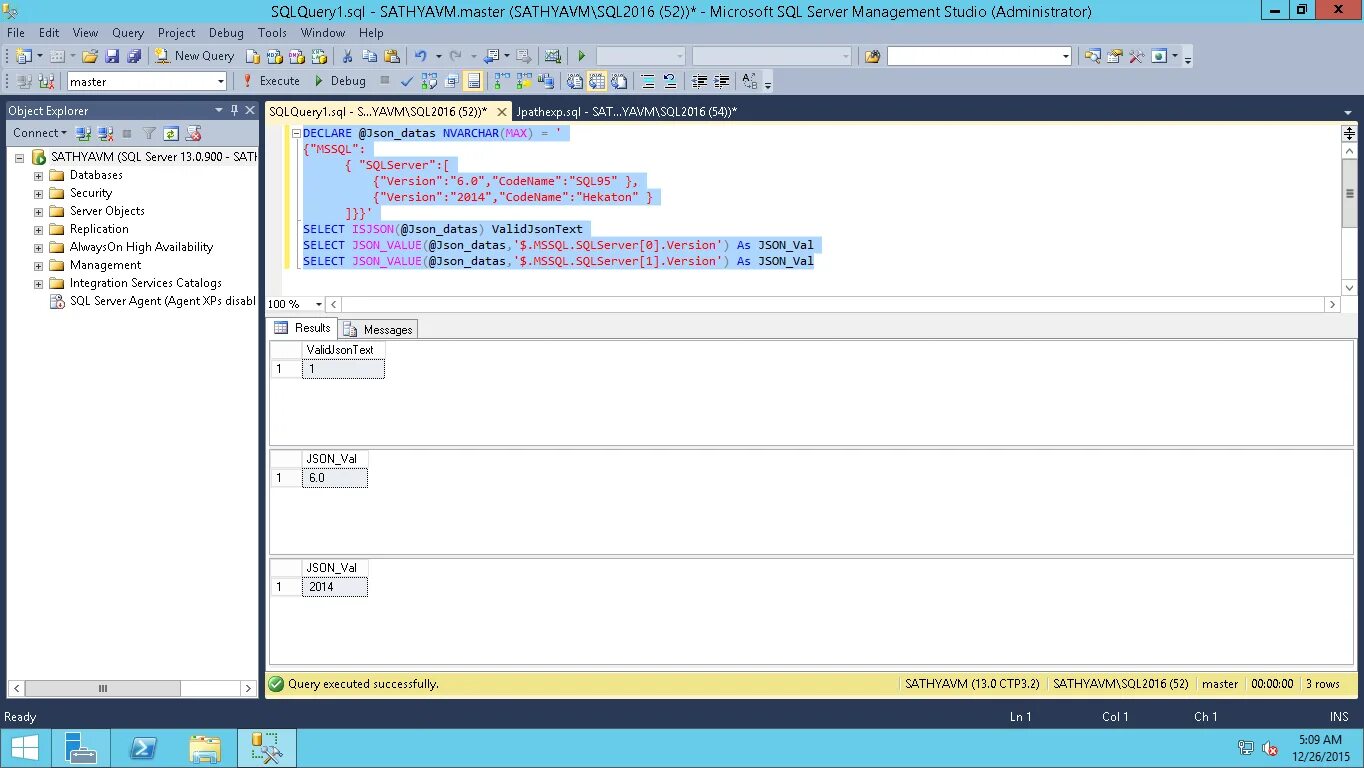This screenshot has width=1364, height=768.
Task: Click the Query Options icon
Action: click(451, 81)
